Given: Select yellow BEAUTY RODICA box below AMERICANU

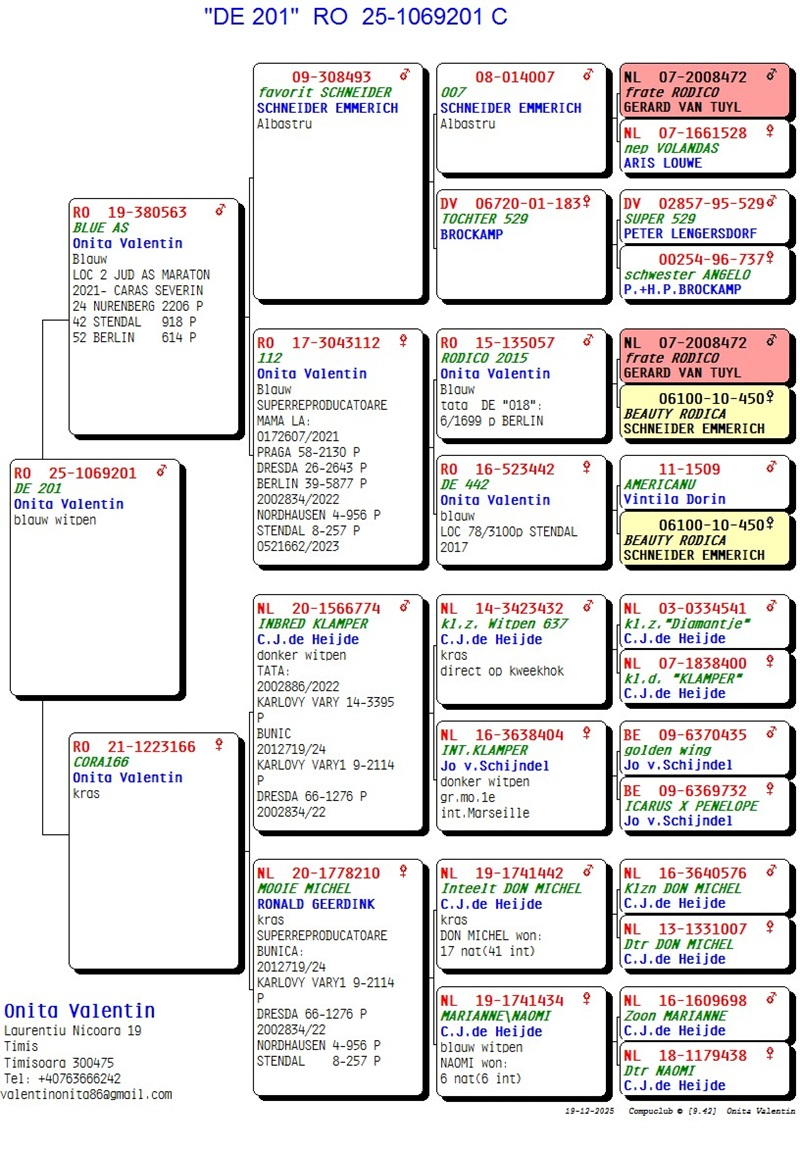Looking at the screenshot, I should (x=704, y=539).
